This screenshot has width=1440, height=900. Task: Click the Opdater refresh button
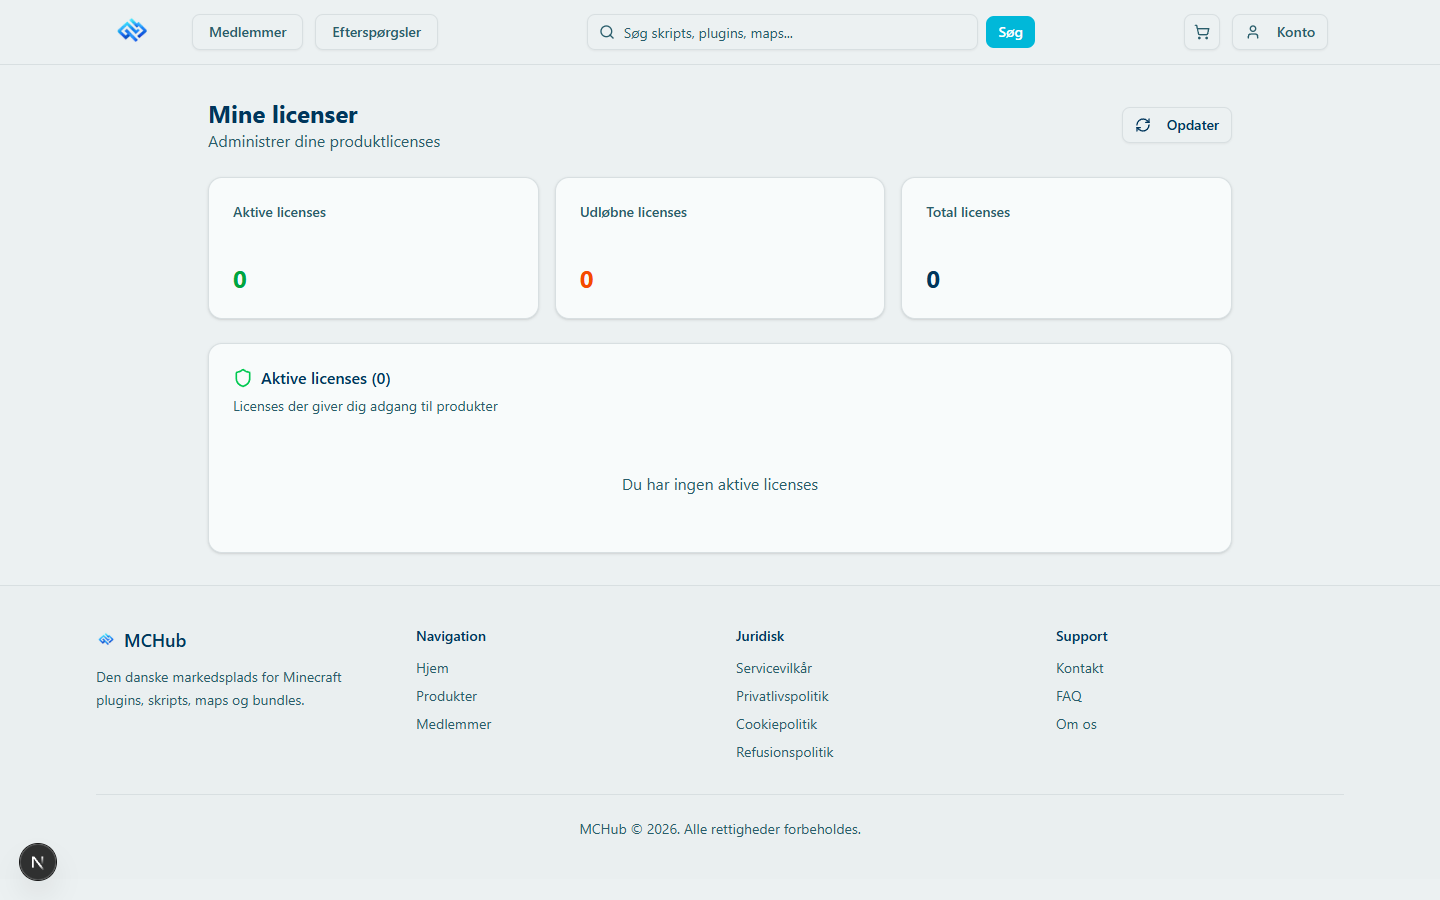coord(1177,125)
